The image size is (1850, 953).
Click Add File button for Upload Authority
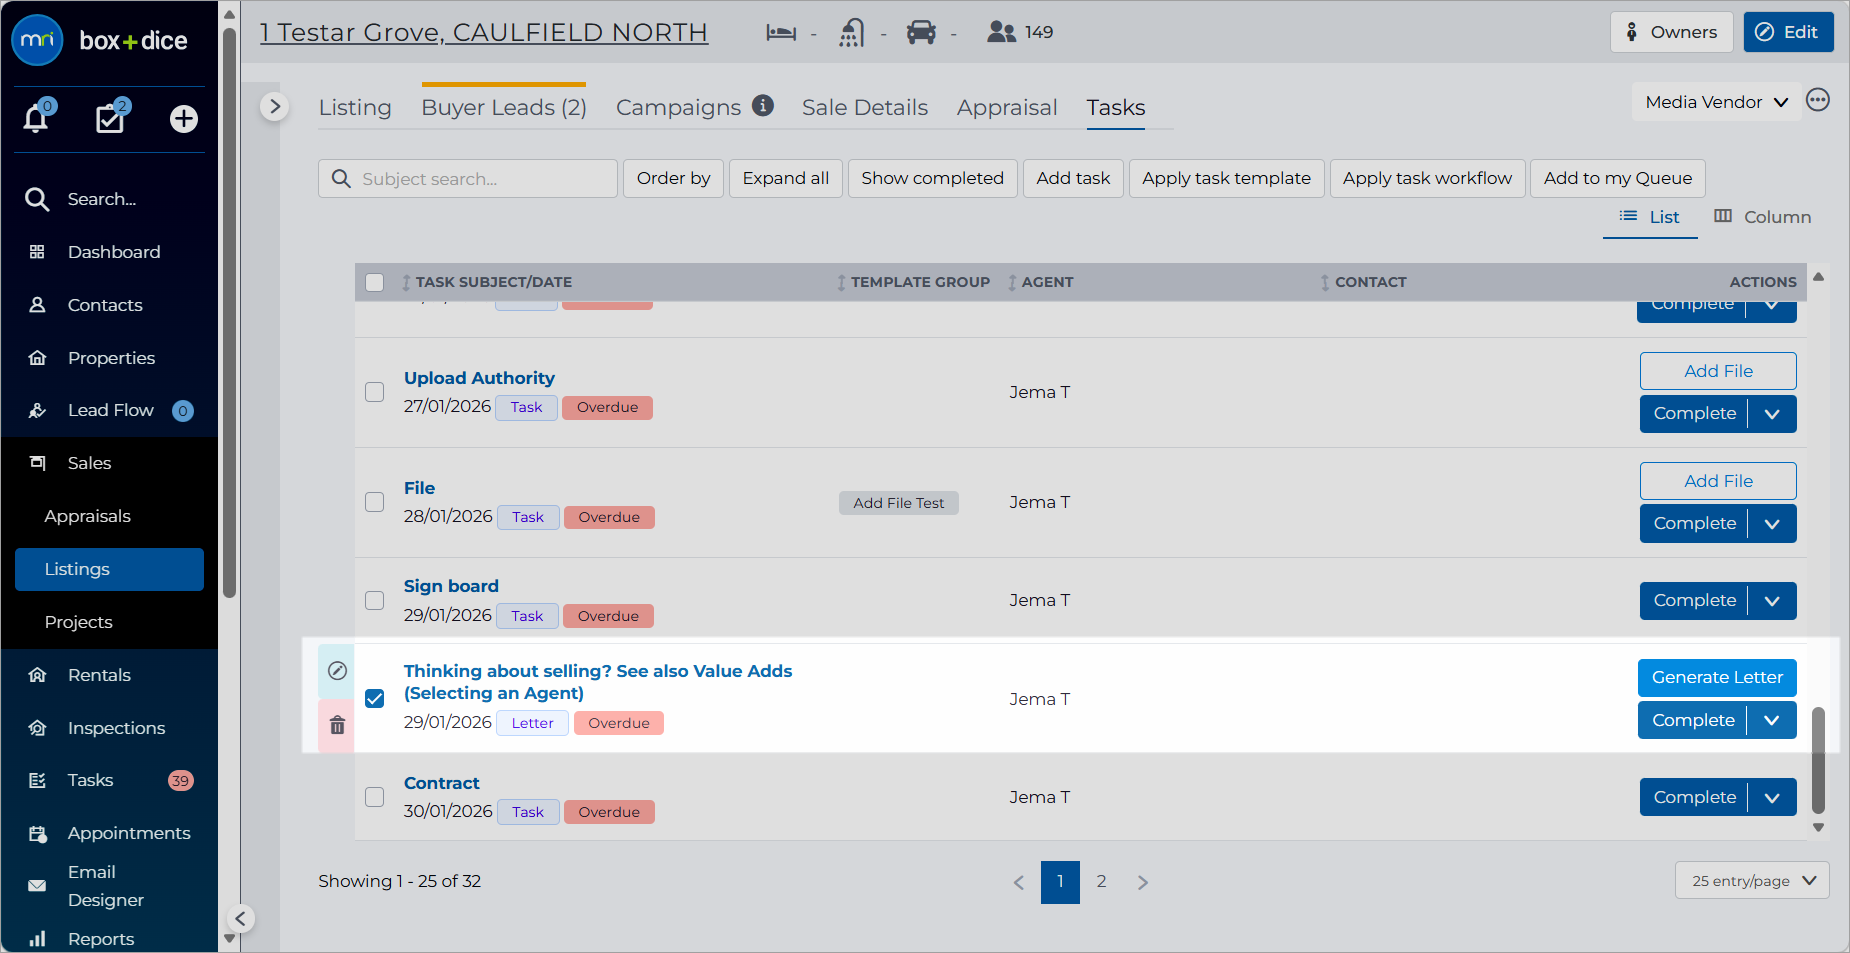click(1718, 371)
